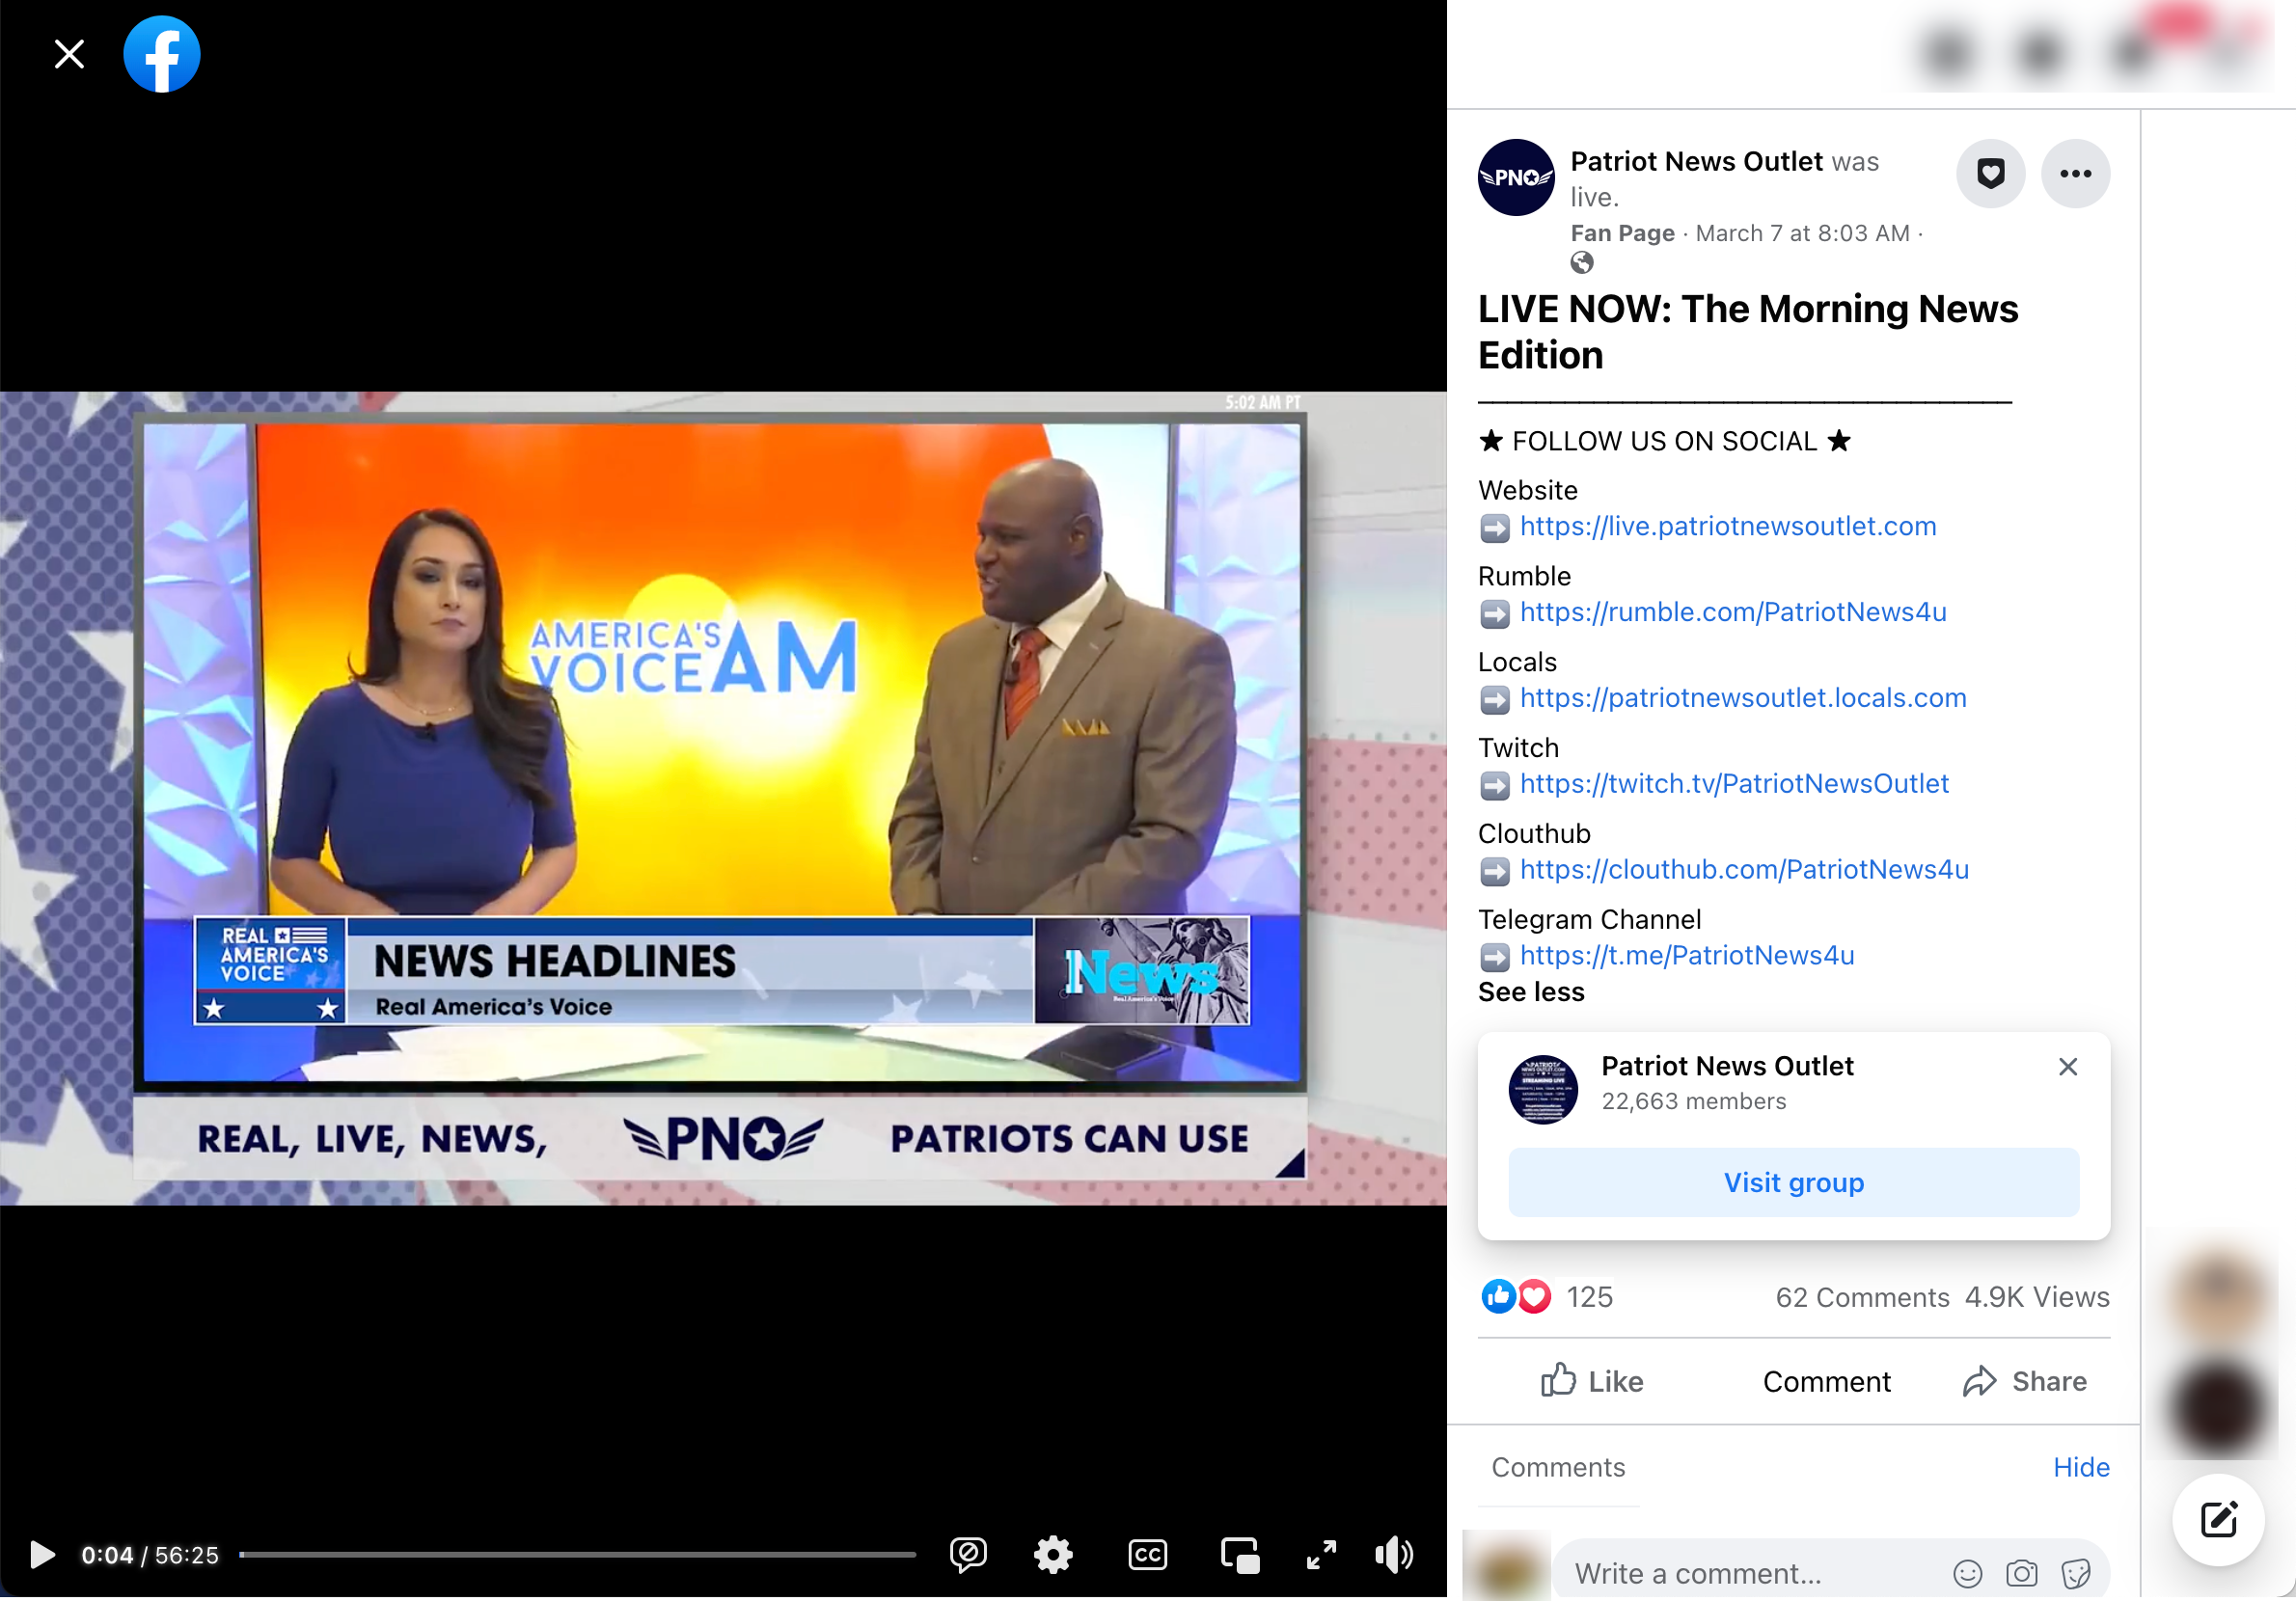Toggle closed captions CC button

tap(1147, 1555)
